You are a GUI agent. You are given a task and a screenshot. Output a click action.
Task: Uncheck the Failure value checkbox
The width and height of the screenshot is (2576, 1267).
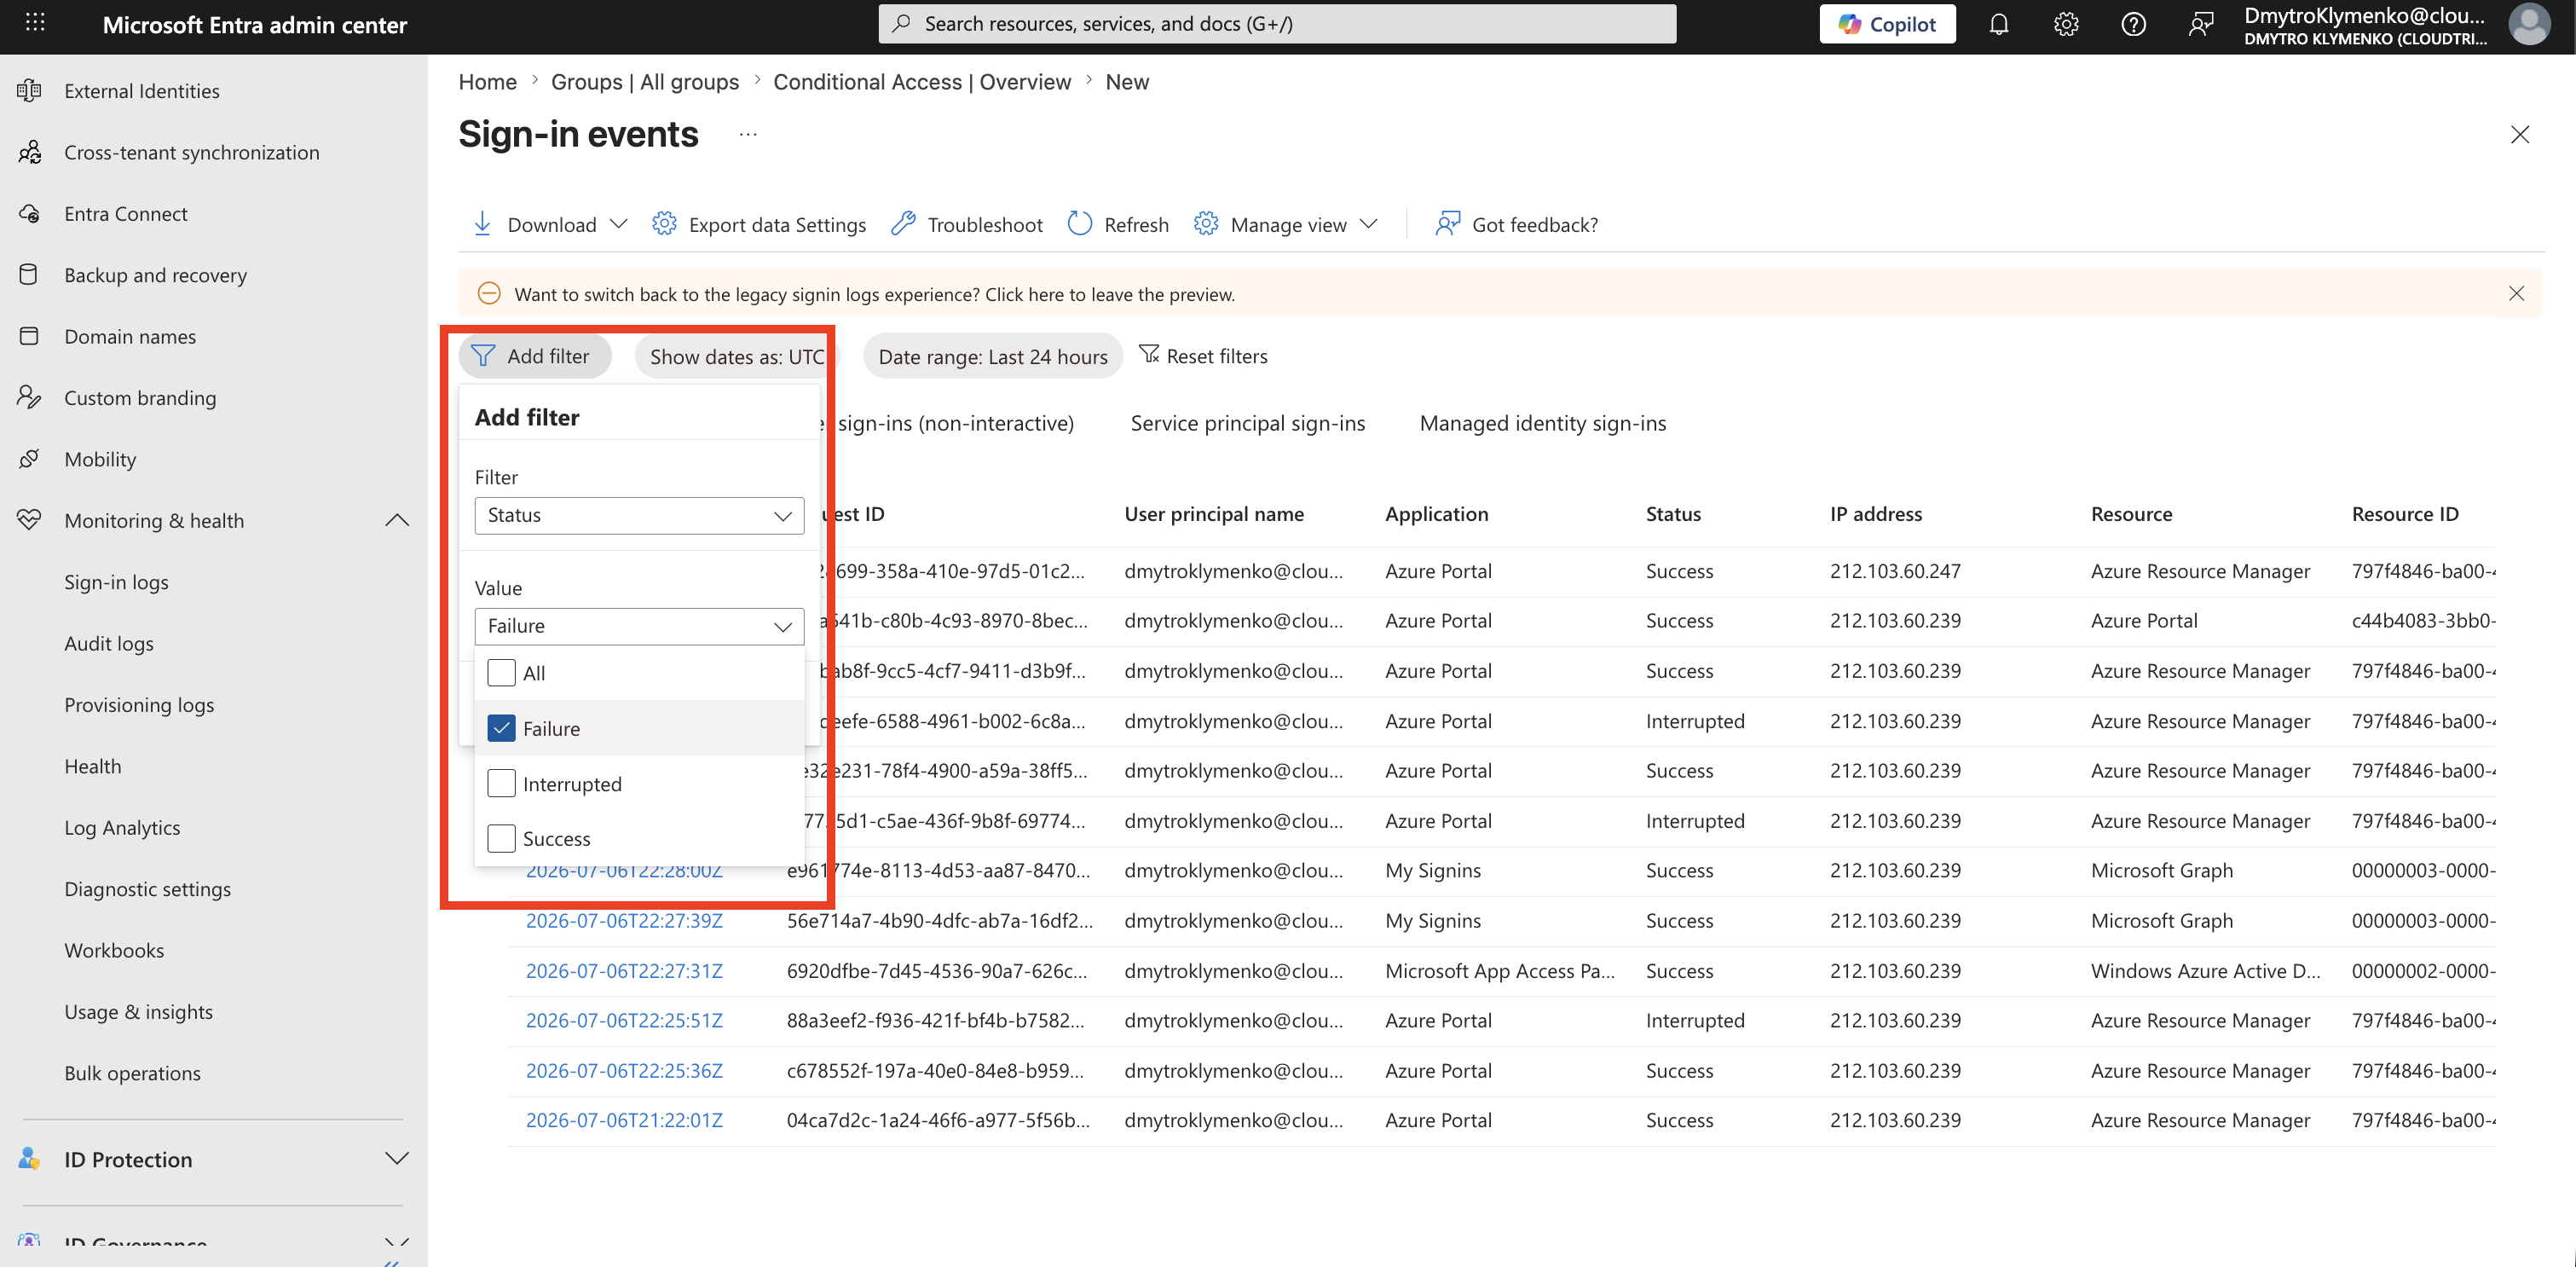click(501, 728)
